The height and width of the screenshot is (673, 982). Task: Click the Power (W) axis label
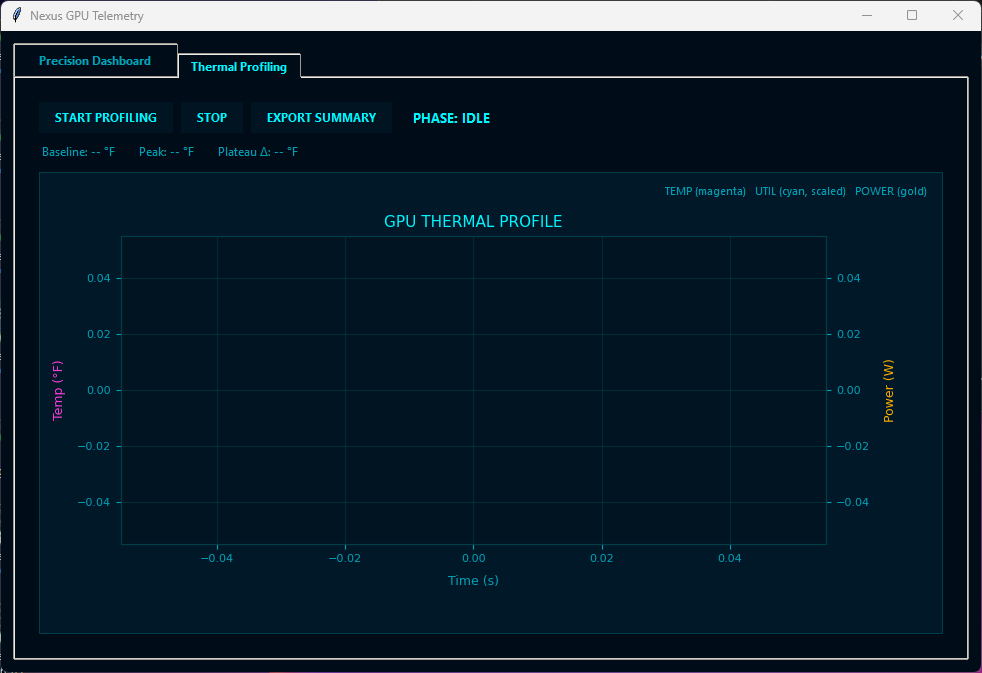889,390
